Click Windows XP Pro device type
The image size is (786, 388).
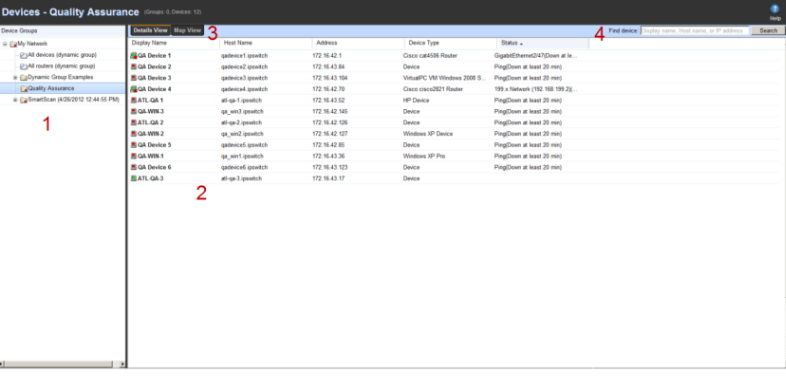pyautogui.click(x=424, y=156)
